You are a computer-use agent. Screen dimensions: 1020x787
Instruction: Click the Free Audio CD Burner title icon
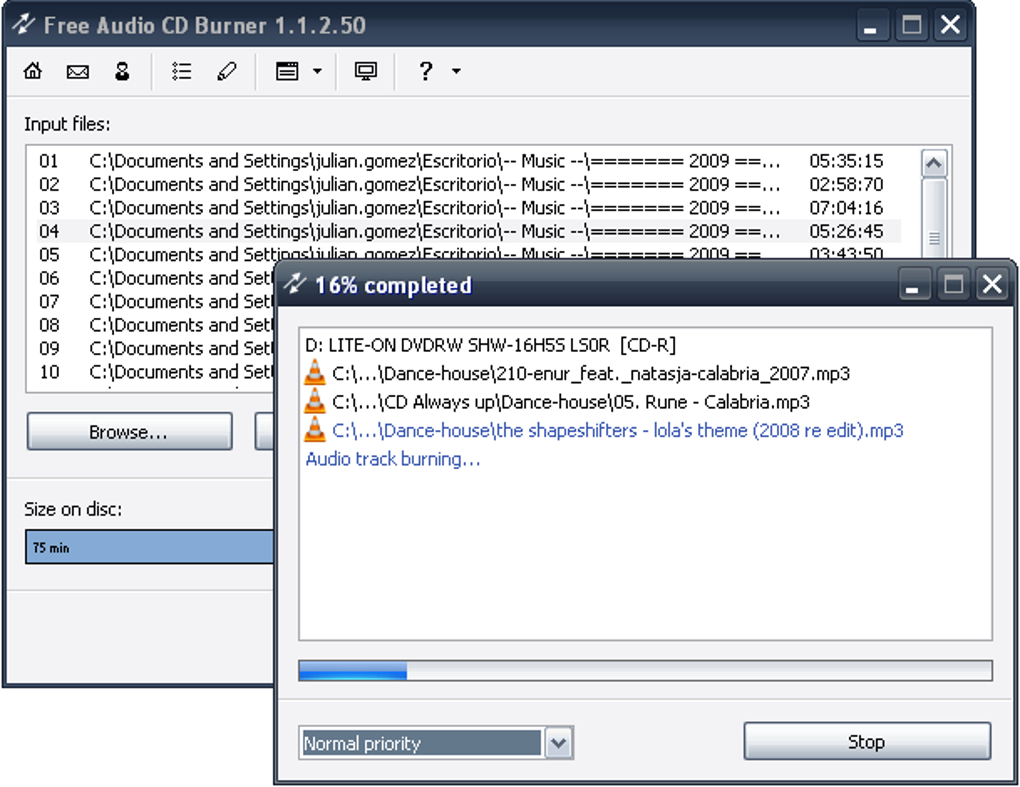24,24
